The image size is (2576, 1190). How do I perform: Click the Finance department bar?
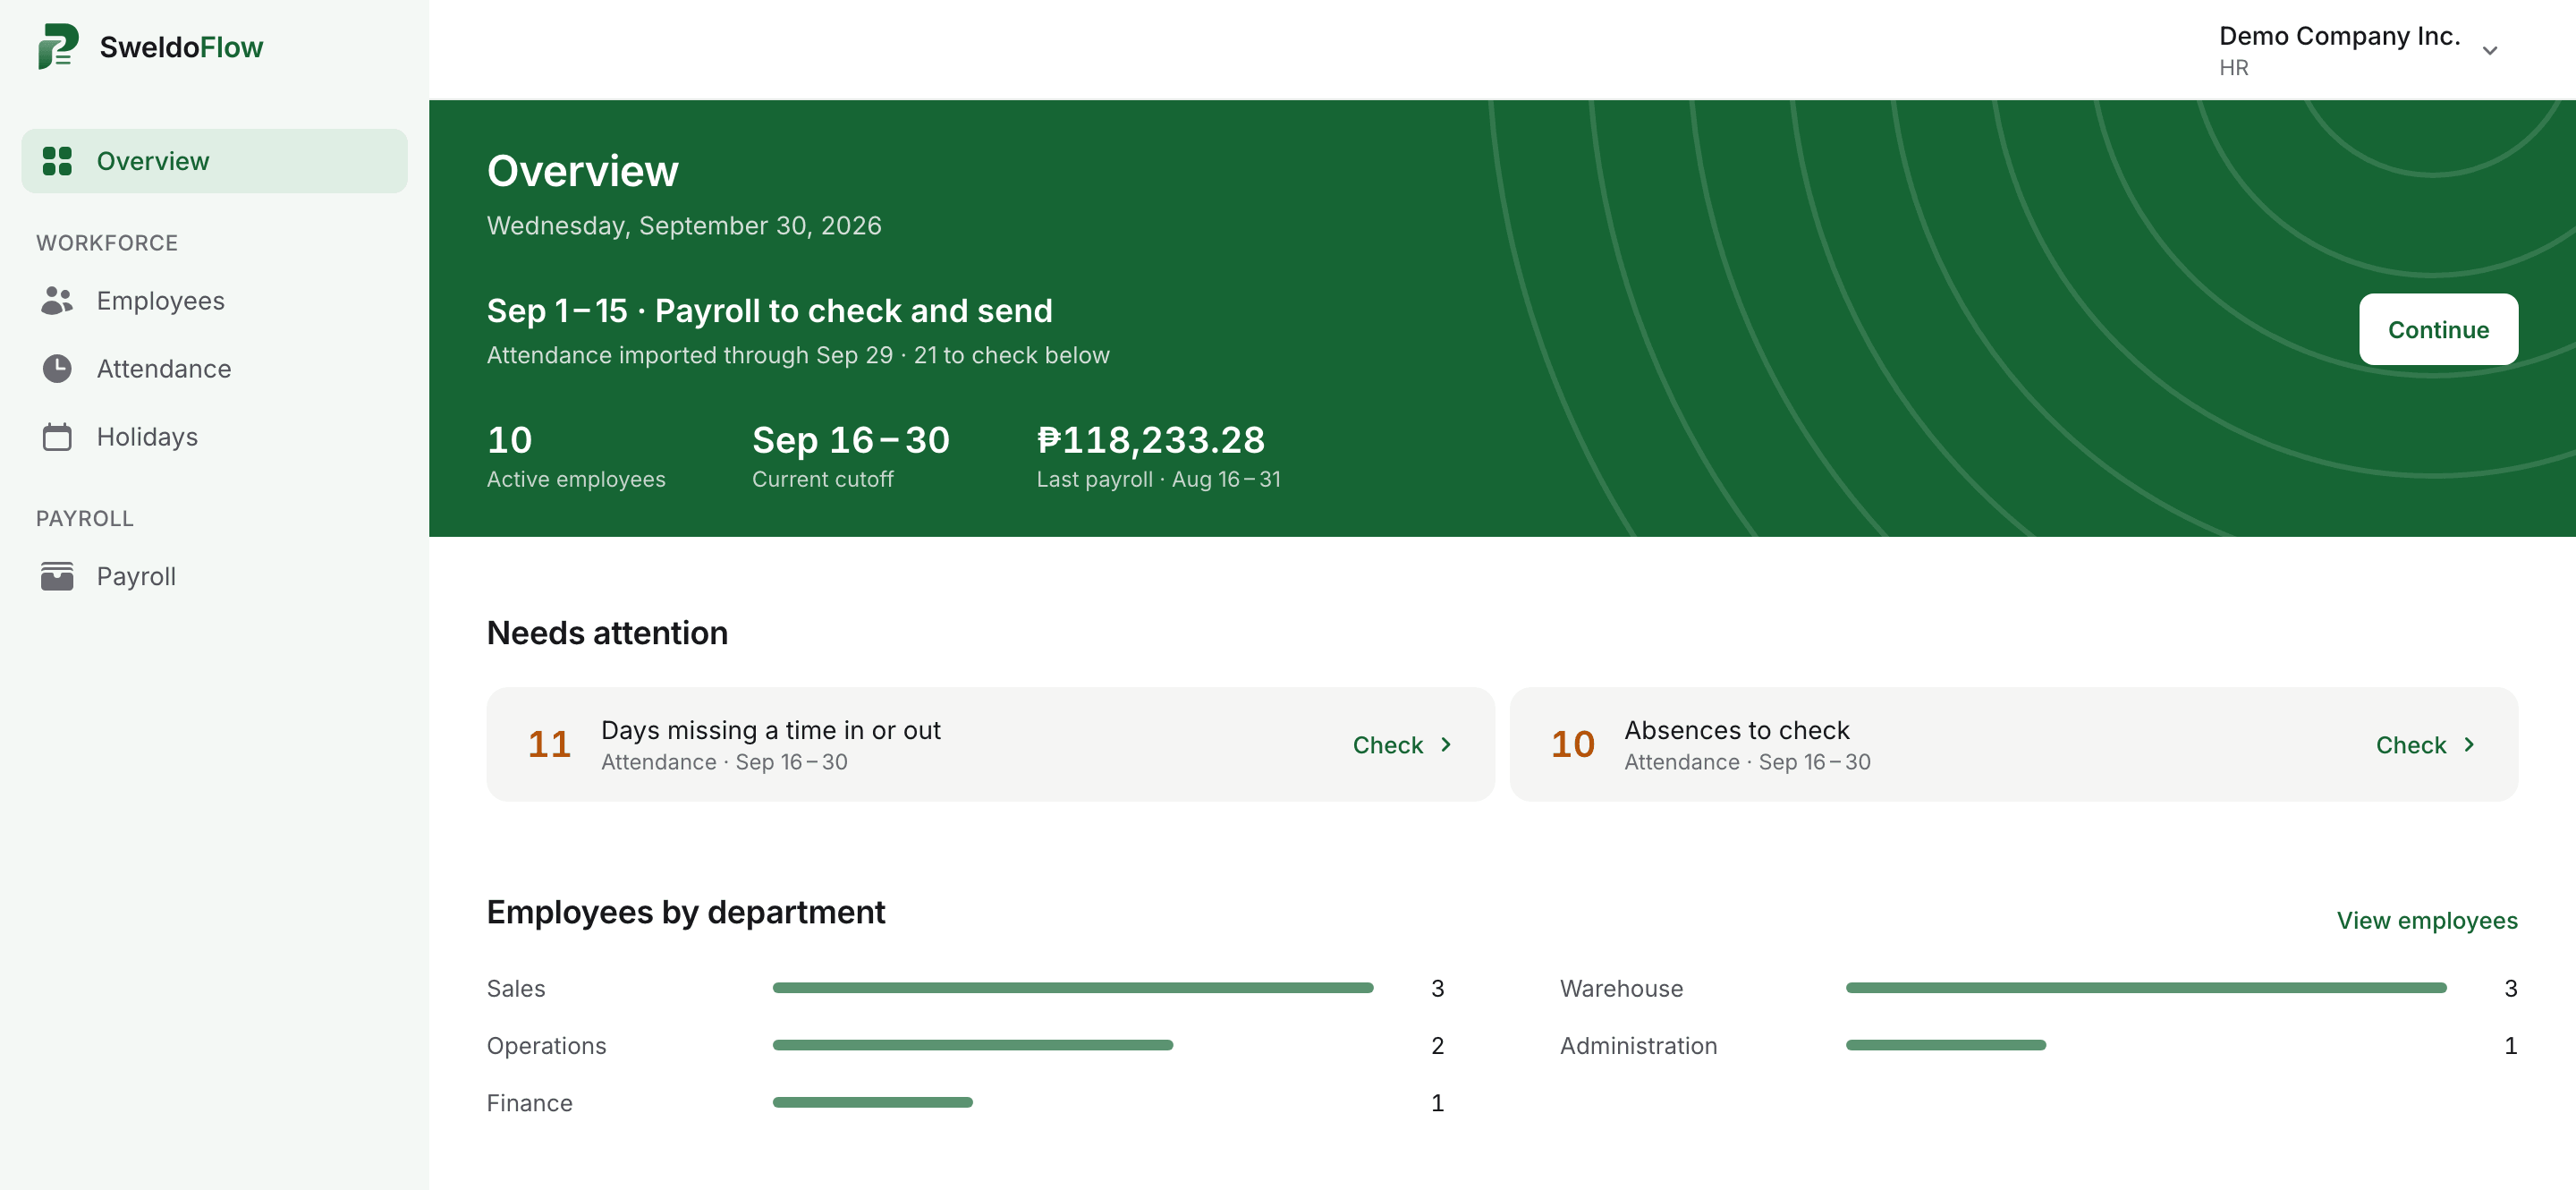872,1102
